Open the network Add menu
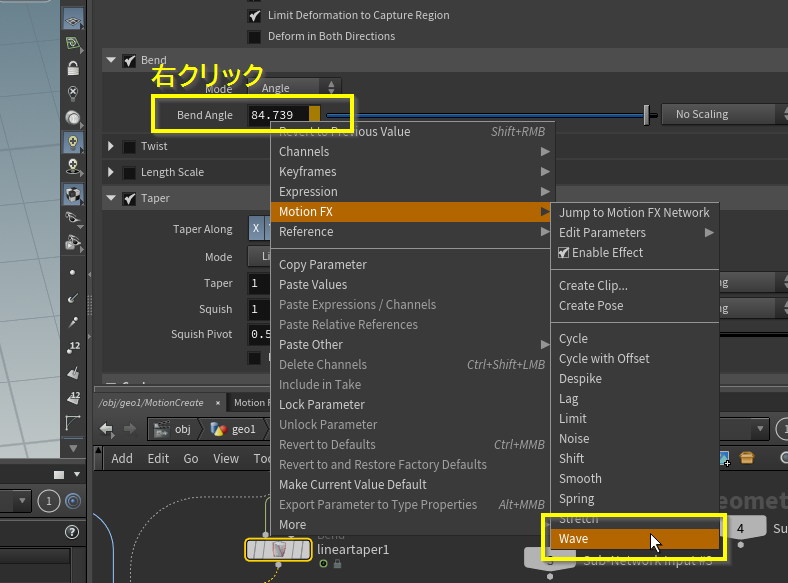 122,458
